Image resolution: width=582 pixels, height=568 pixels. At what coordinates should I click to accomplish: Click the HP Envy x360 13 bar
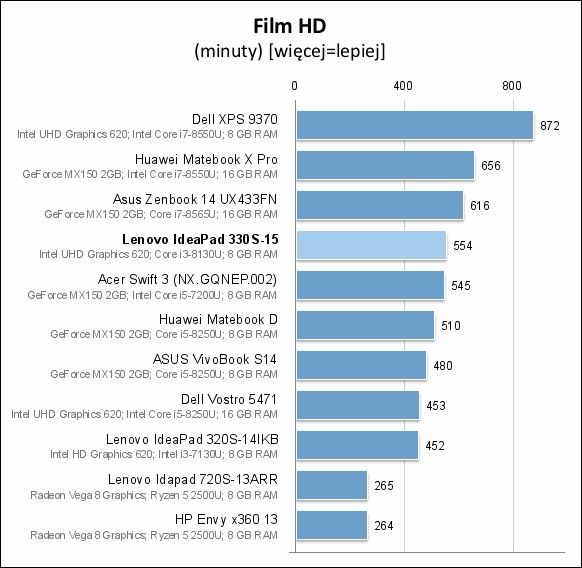tap(332, 525)
